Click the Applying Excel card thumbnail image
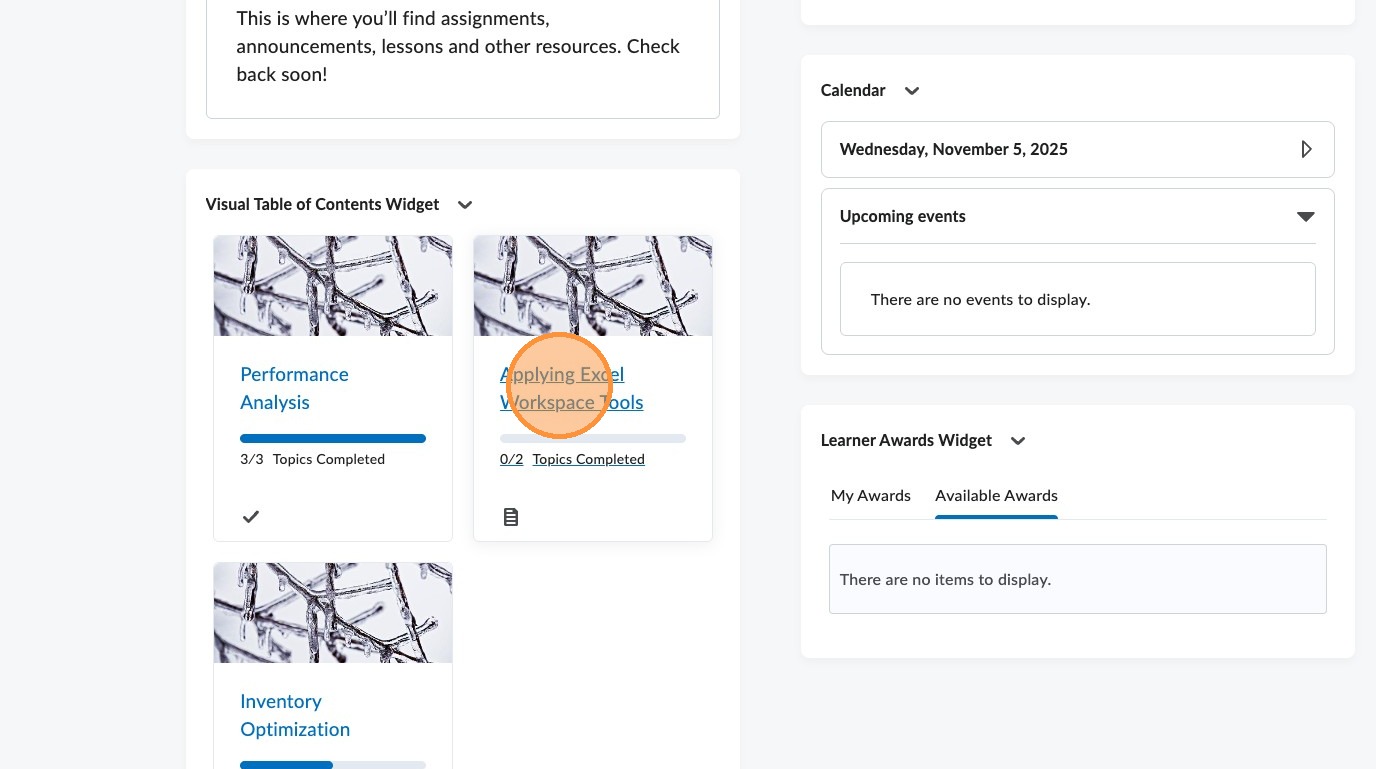The height and width of the screenshot is (769, 1376). [593, 286]
